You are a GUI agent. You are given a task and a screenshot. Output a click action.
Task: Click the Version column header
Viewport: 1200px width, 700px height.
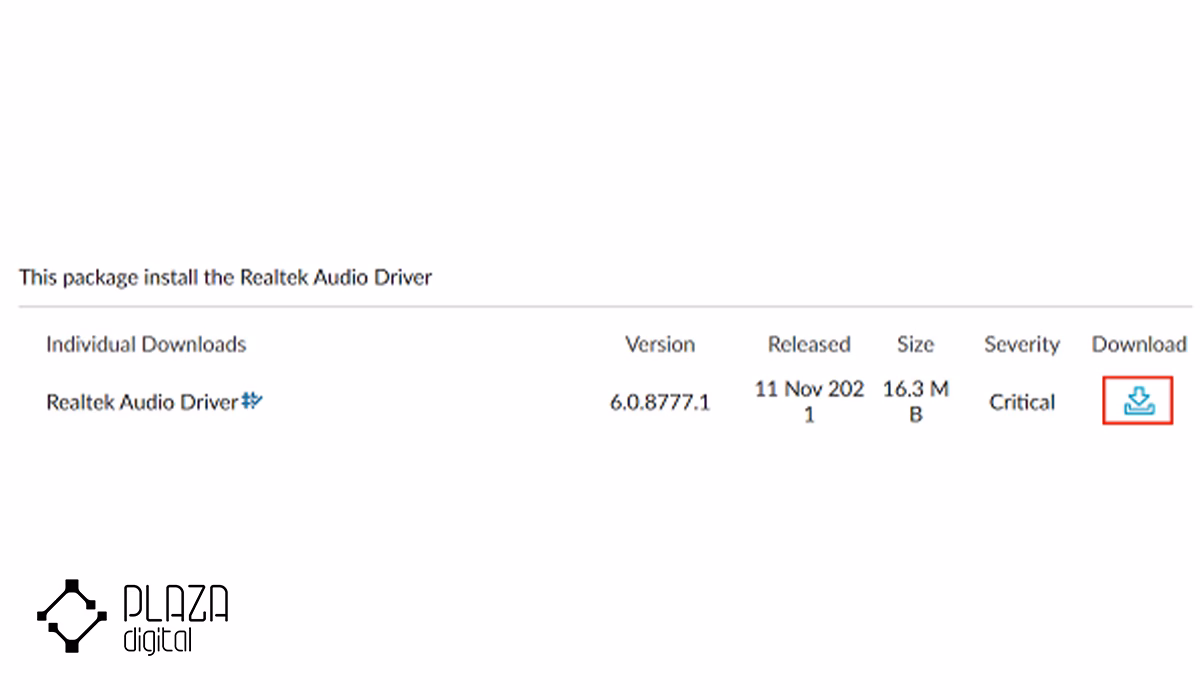point(660,344)
